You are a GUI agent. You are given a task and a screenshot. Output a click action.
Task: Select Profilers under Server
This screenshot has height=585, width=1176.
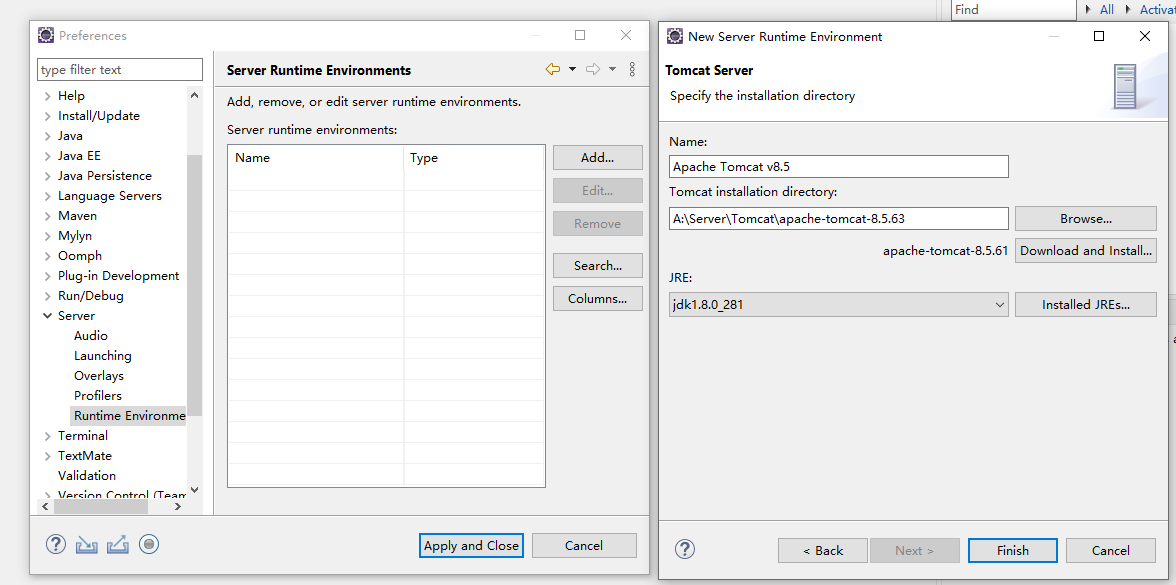(x=98, y=395)
